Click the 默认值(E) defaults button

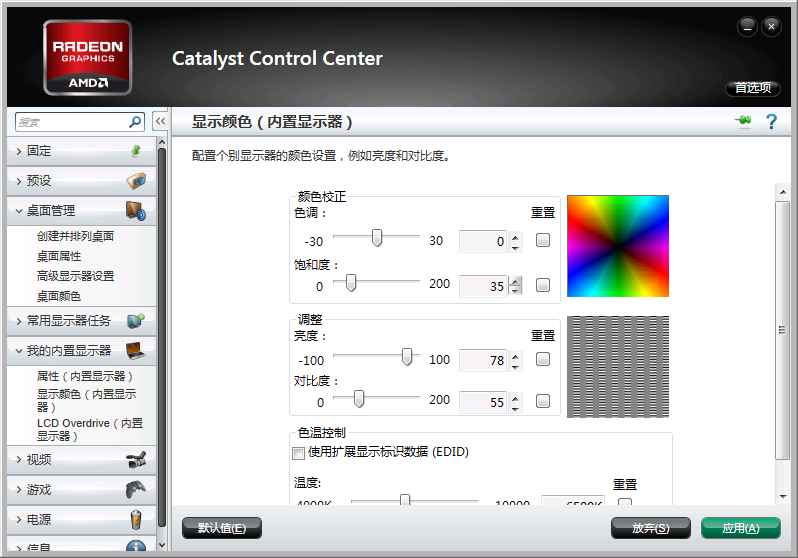222,528
